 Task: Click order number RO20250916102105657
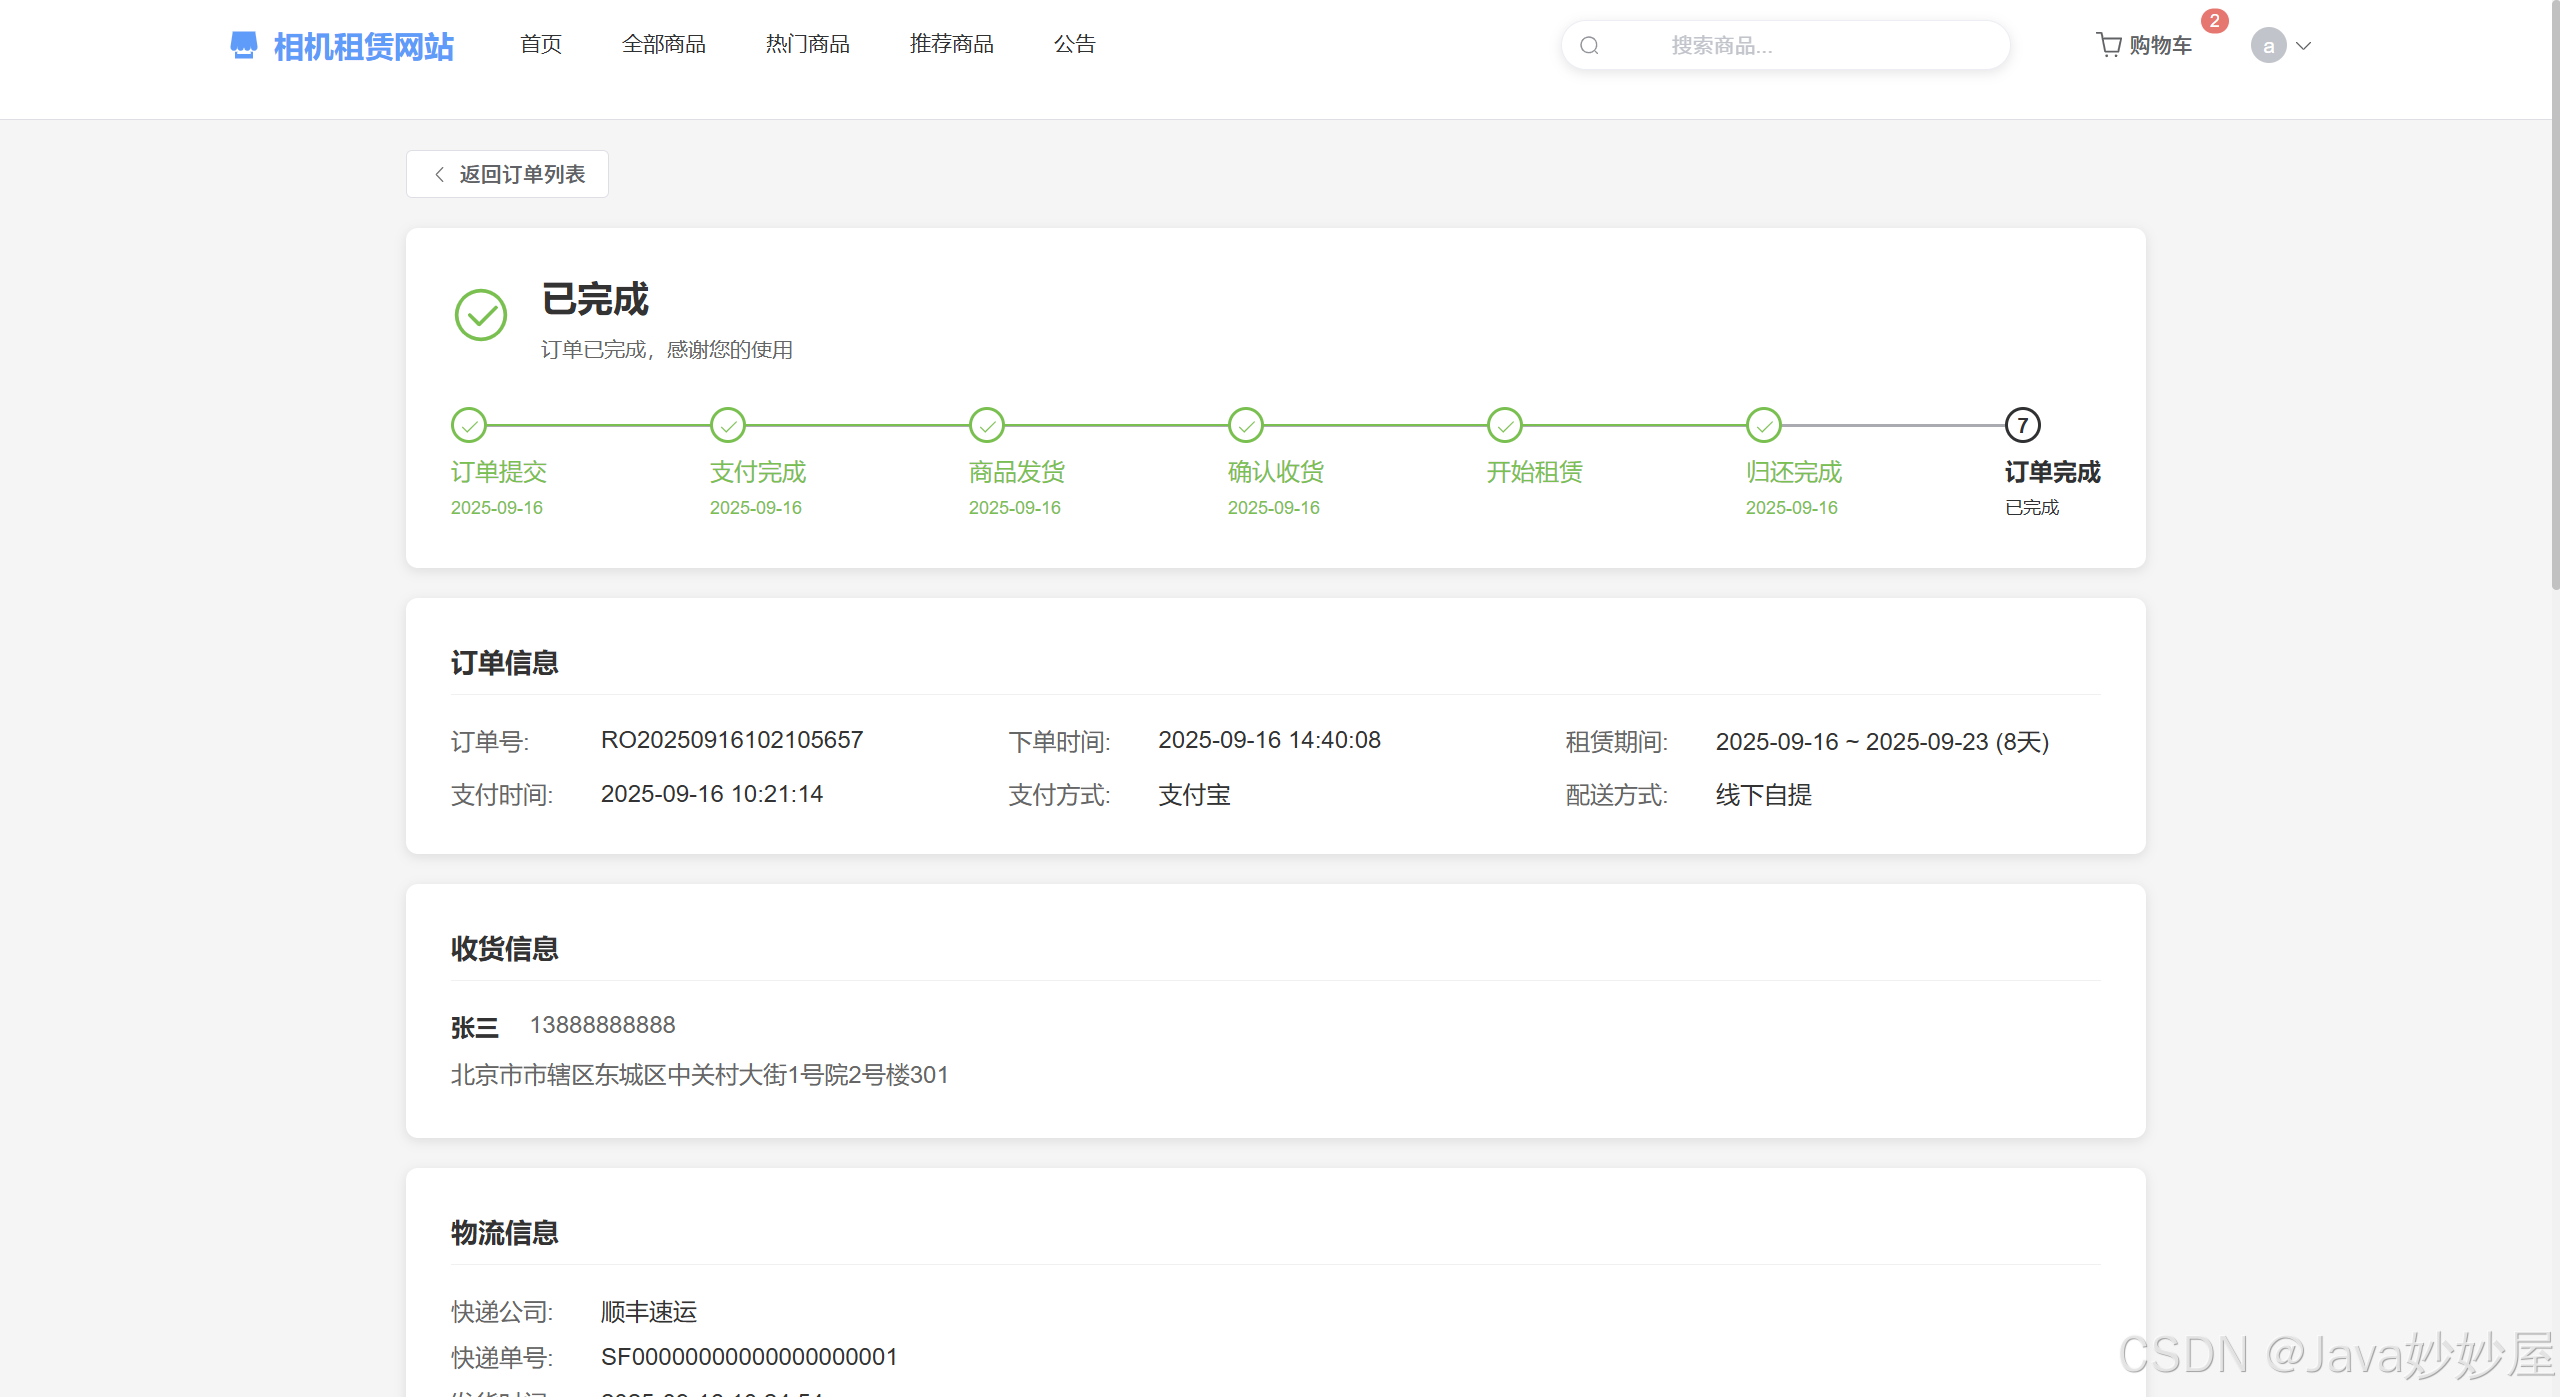732,740
